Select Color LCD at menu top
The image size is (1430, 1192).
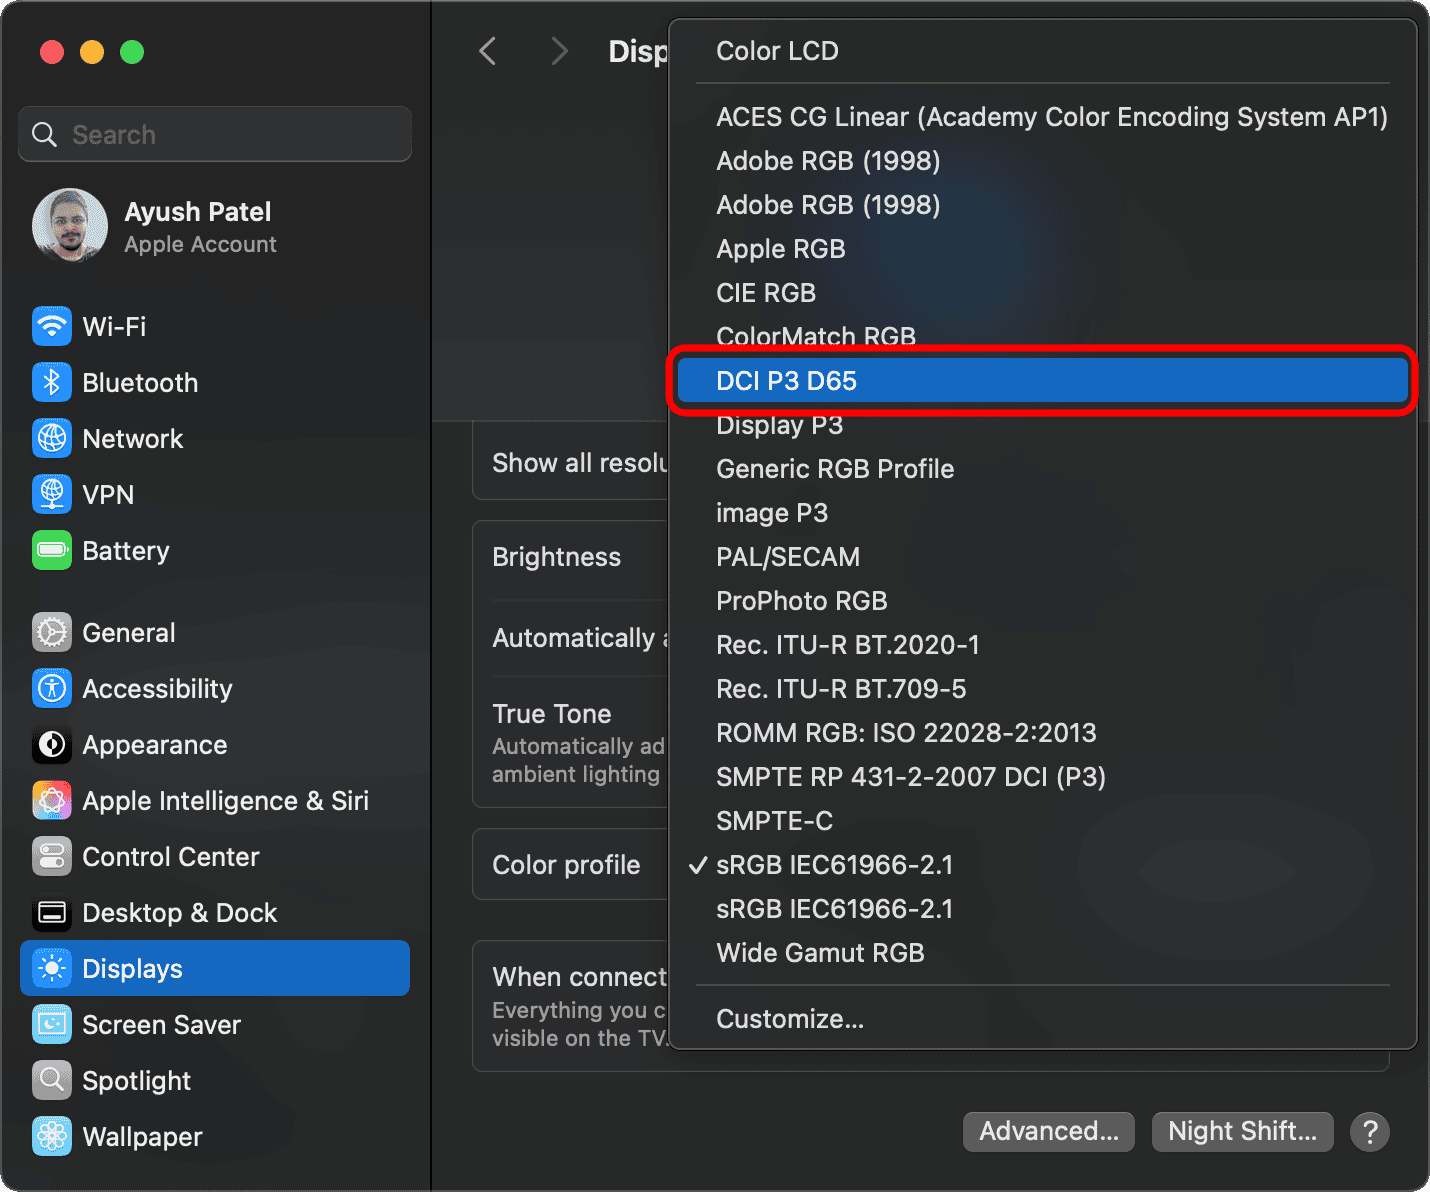pos(778,51)
